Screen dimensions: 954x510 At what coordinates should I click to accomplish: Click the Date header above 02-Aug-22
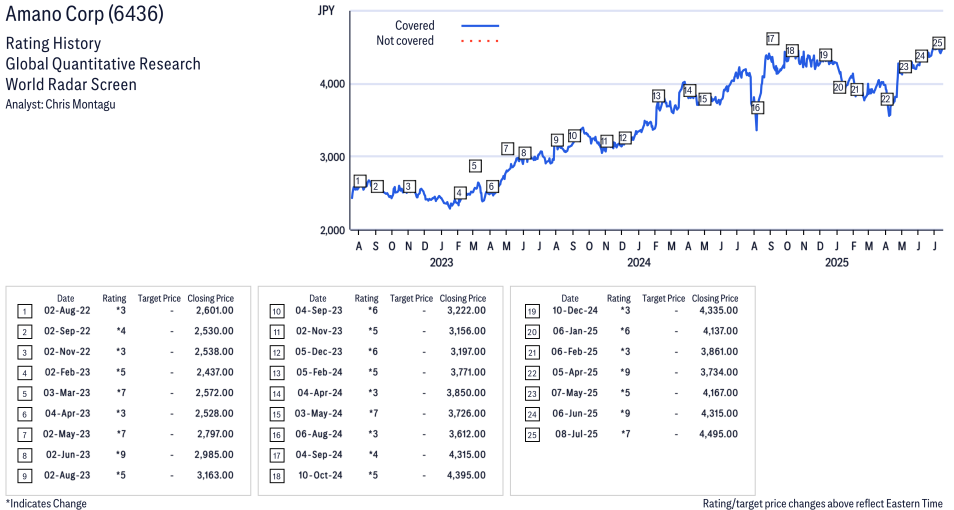pos(66,299)
